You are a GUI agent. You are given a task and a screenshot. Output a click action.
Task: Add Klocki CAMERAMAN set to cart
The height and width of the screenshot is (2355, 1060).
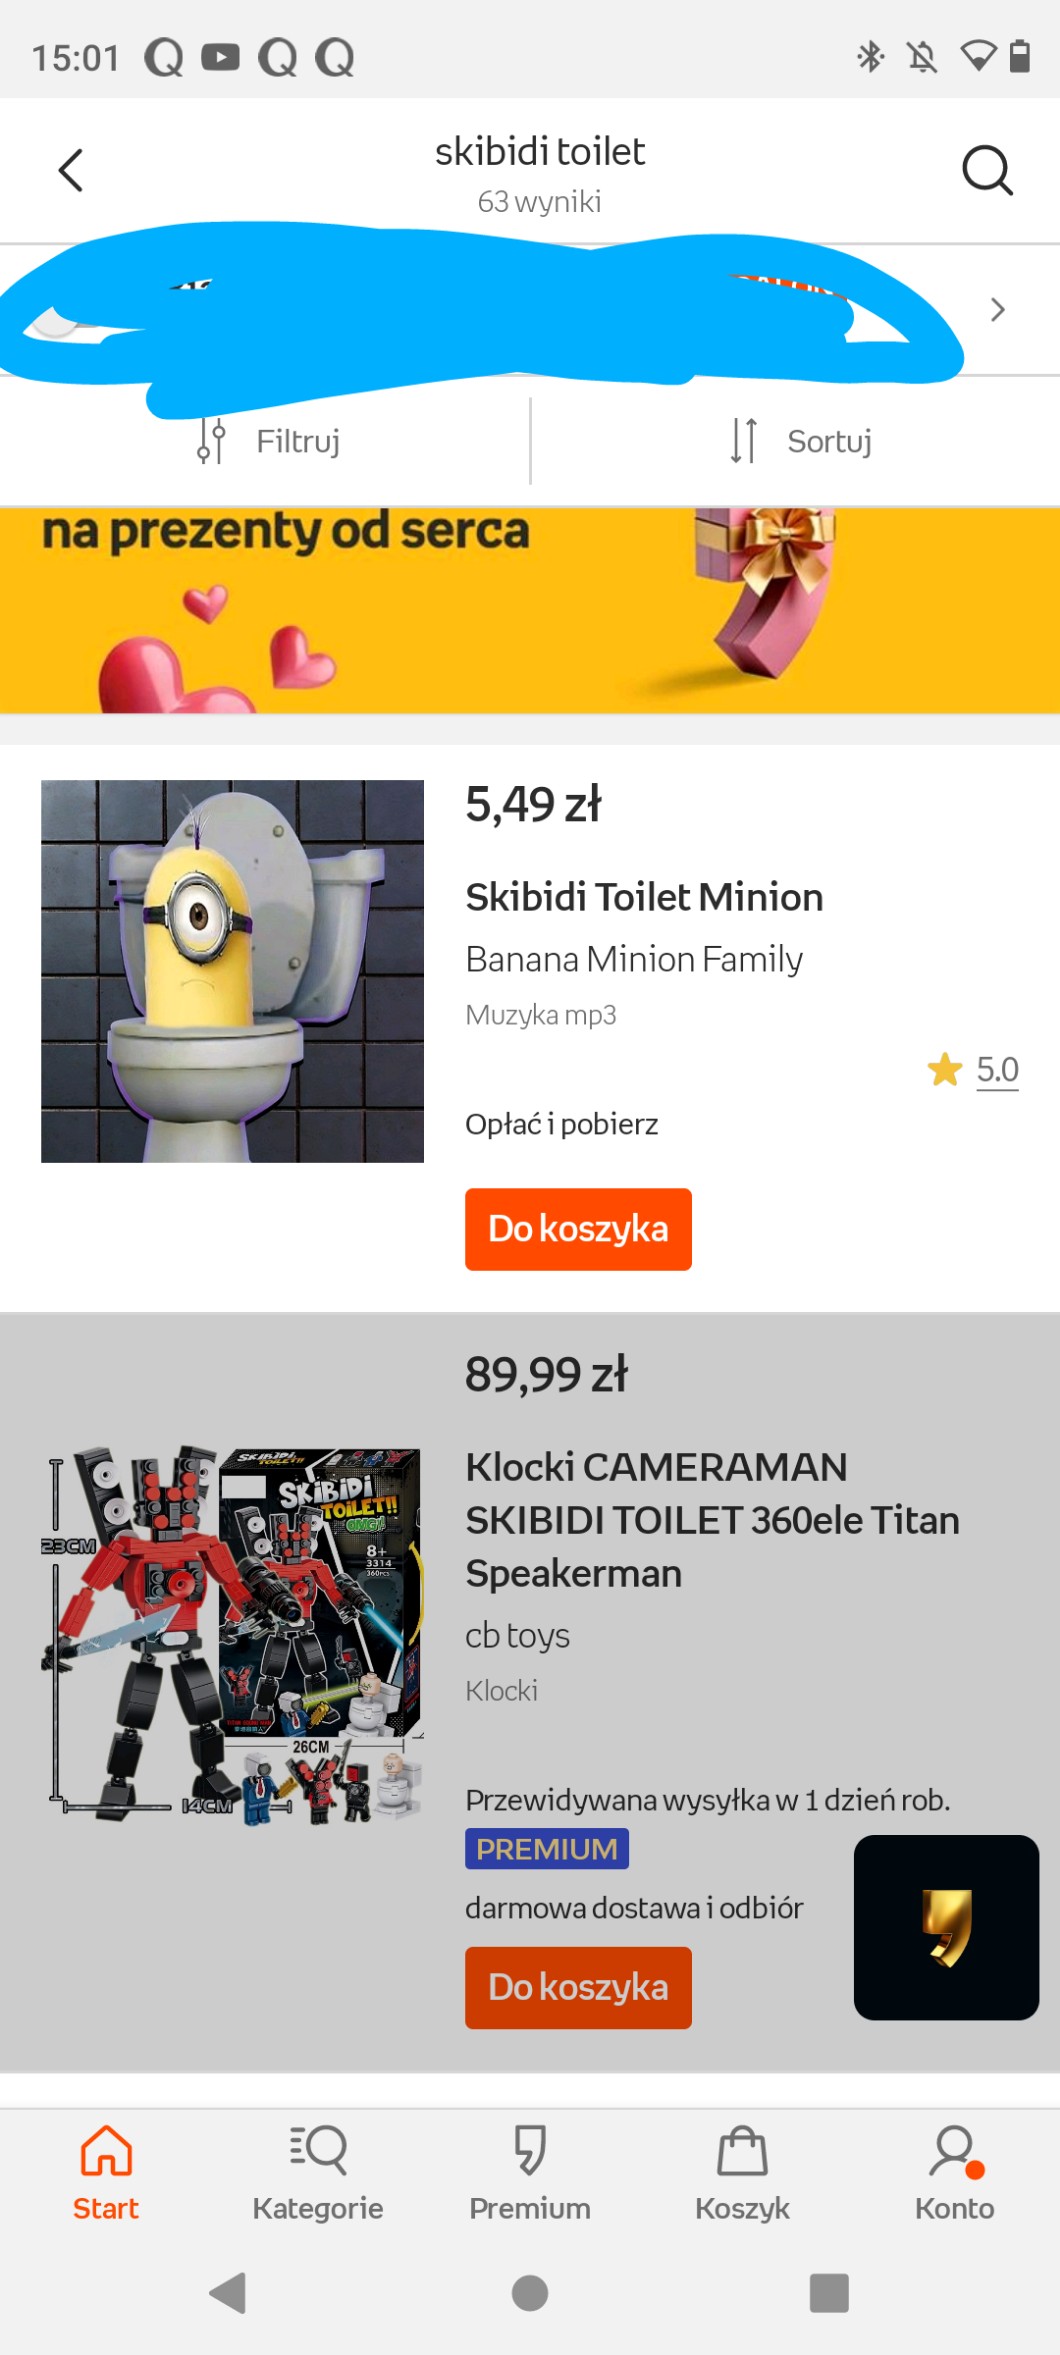tap(578, 1987)
